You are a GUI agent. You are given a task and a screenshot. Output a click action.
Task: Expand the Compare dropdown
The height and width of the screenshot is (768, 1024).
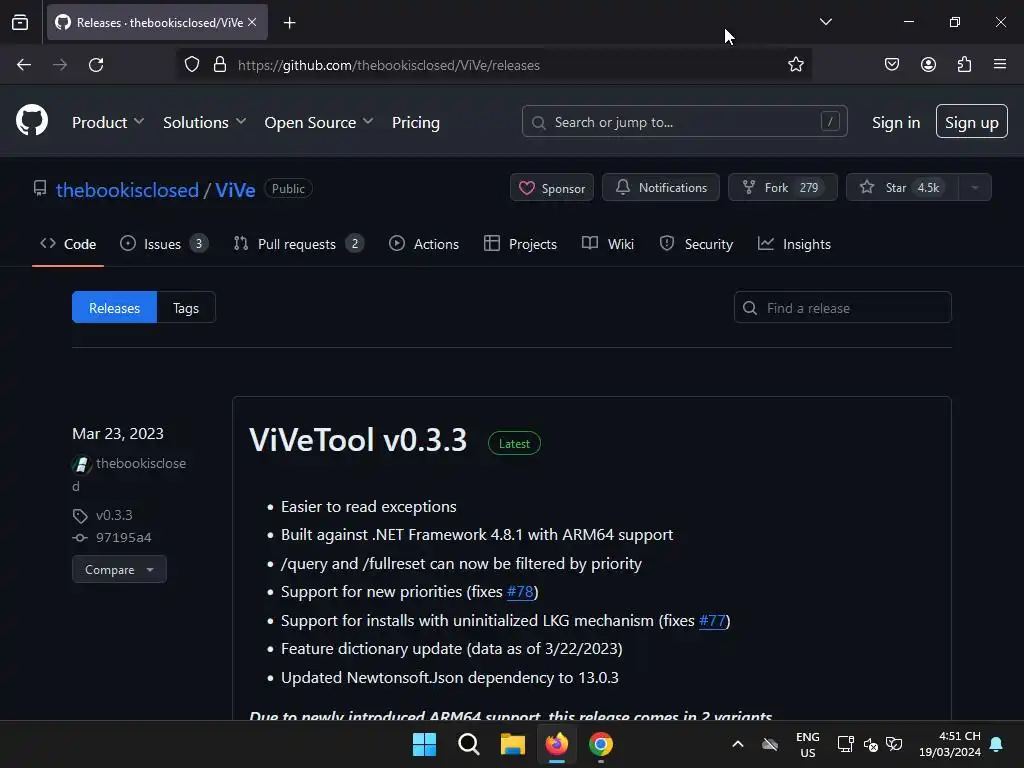[119, 569]
